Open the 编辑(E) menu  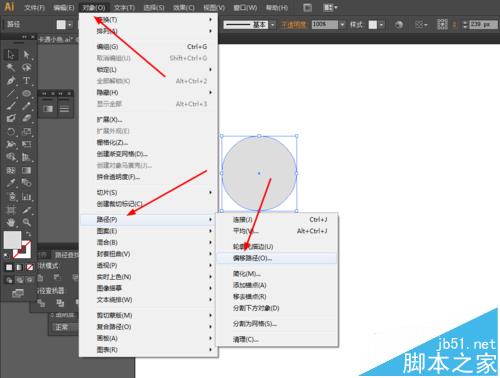tap(64, 7)
